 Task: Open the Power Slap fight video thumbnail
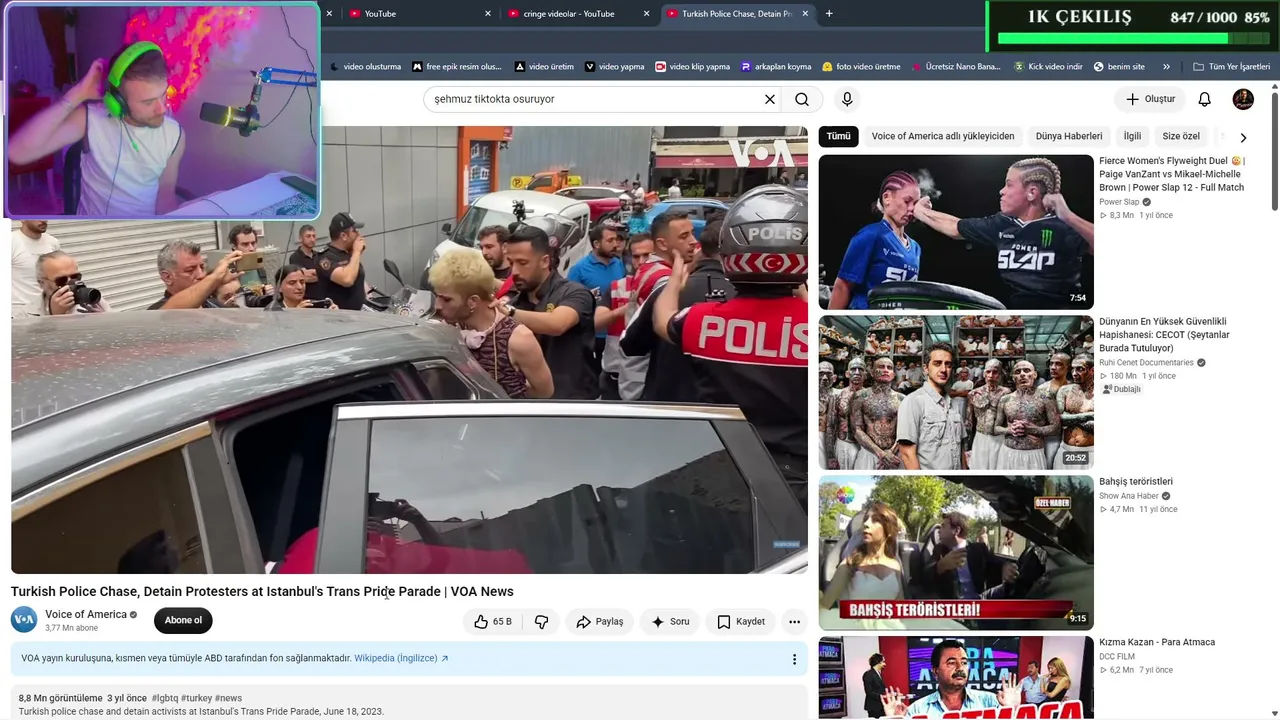pyautogui.click(x=956, y=232)
